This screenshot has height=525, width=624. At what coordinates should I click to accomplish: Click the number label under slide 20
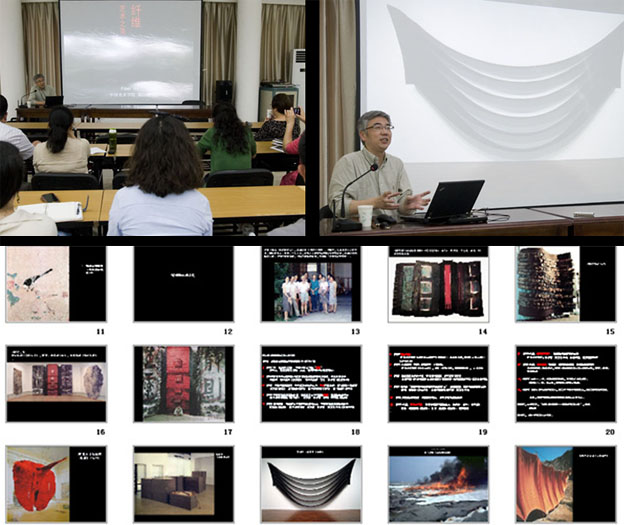click(x=609, y=430)
